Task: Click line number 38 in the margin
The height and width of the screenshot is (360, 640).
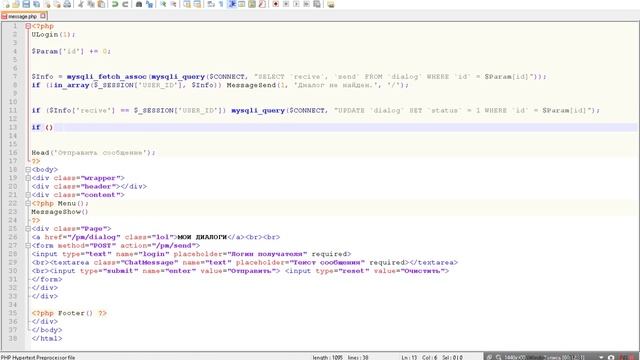Action: (13, 338)
